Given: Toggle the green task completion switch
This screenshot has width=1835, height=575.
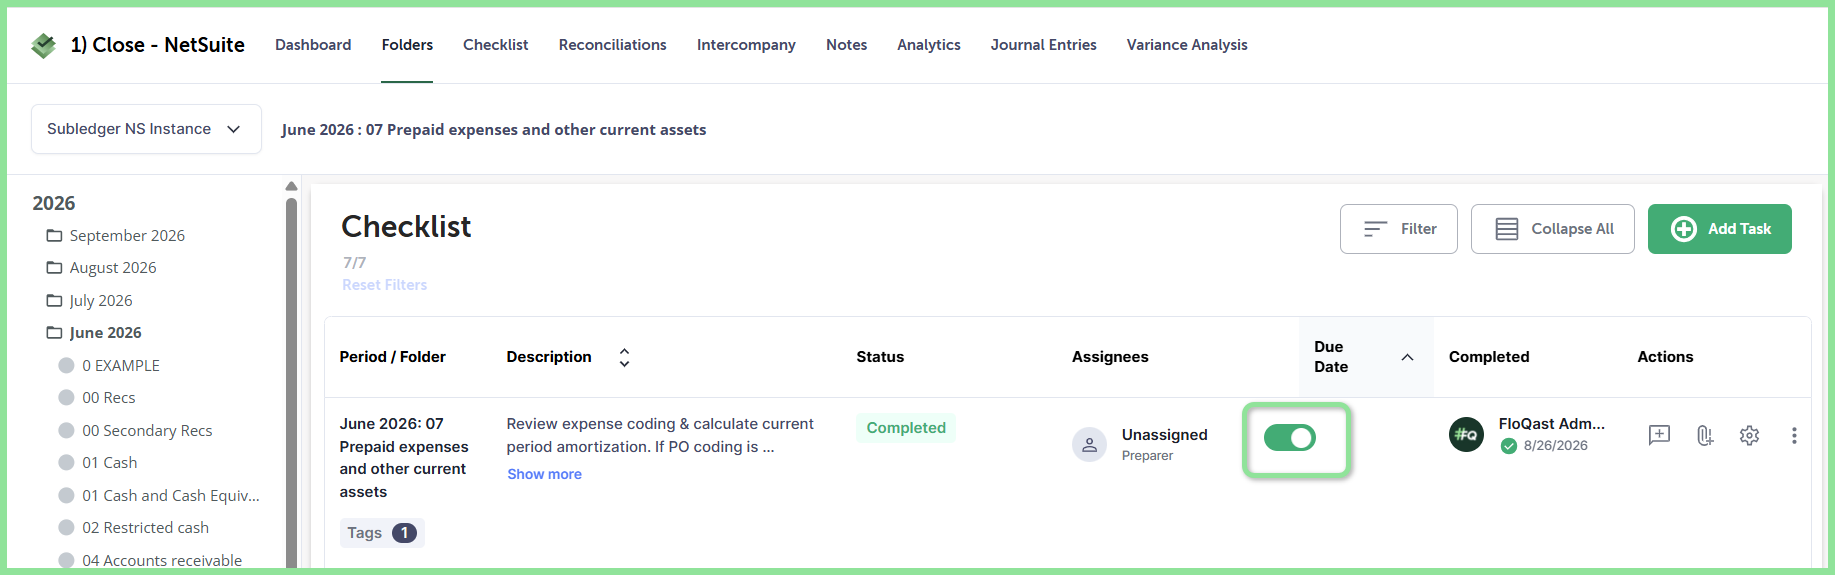Looking at the screenshot, I should pyautogui.click(x=1290, y=438).
